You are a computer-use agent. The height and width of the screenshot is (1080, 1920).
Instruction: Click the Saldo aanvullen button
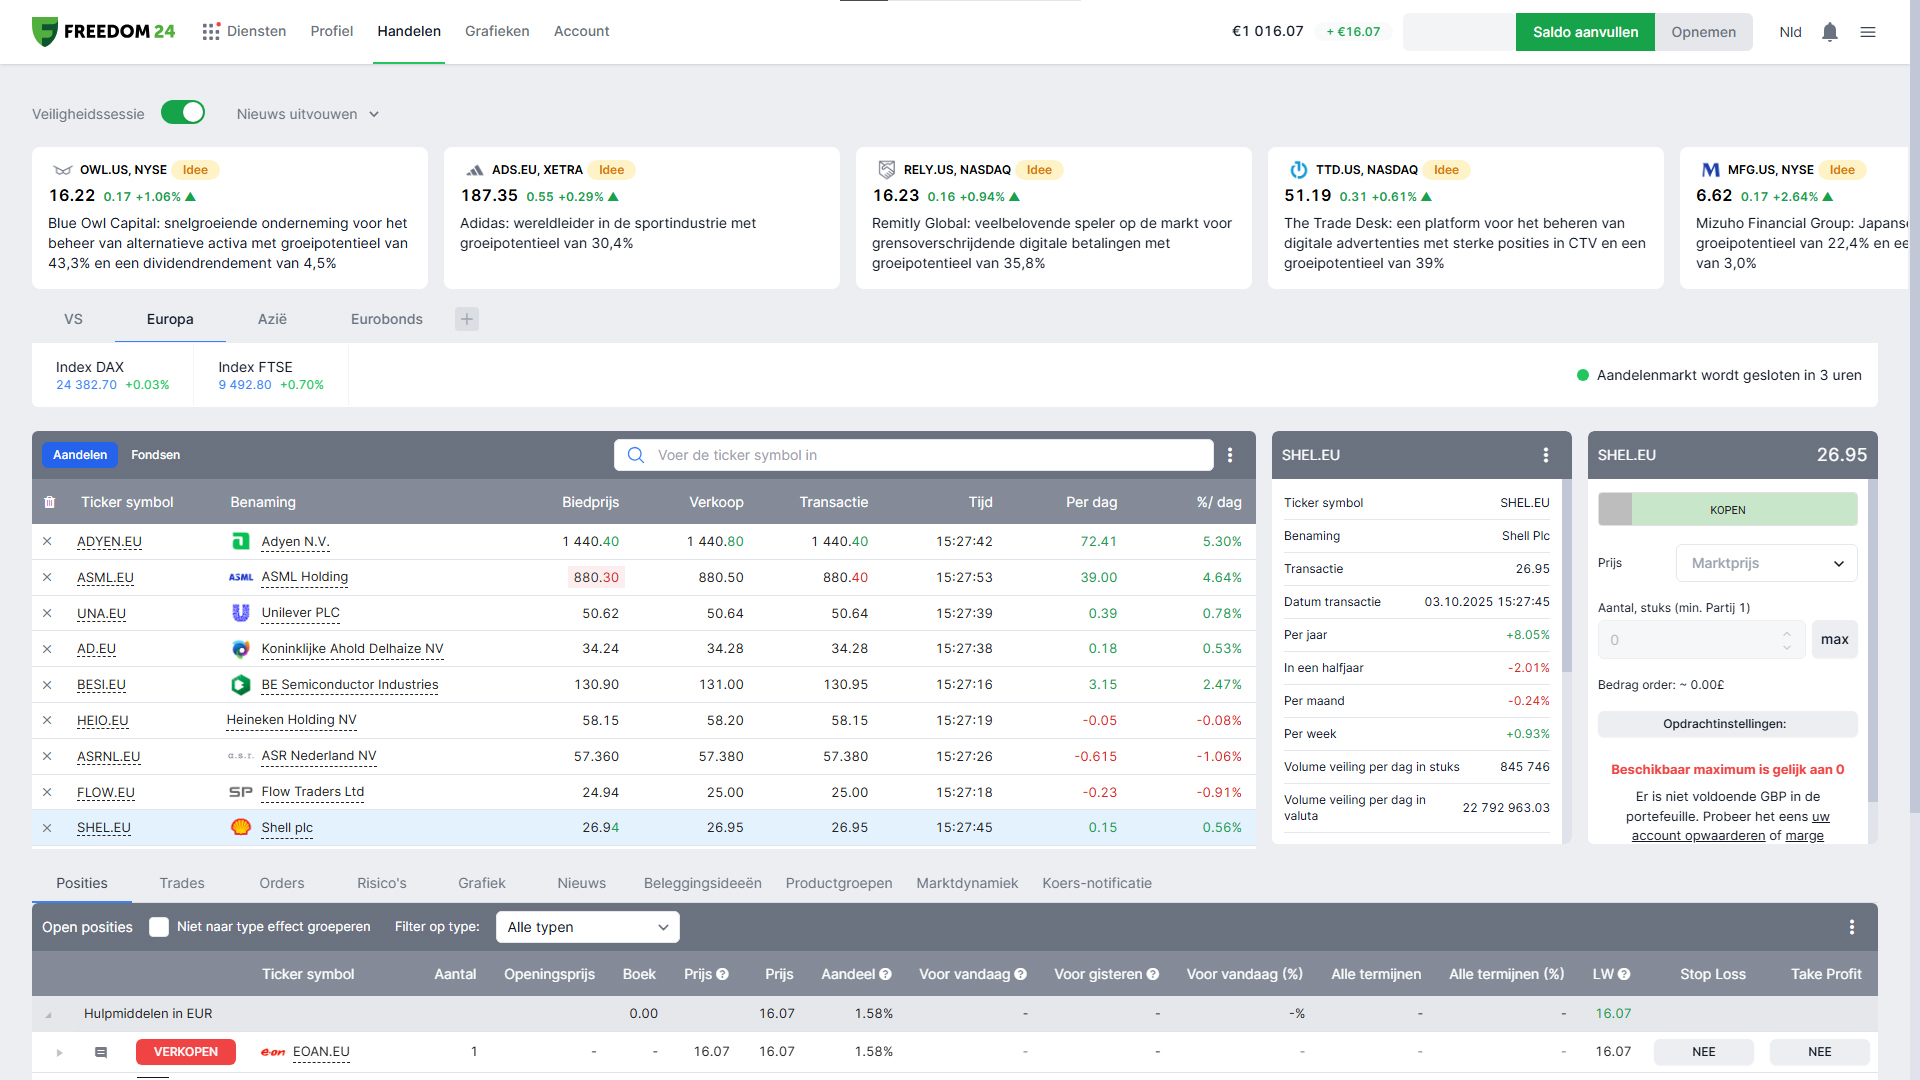[1585, 32]
